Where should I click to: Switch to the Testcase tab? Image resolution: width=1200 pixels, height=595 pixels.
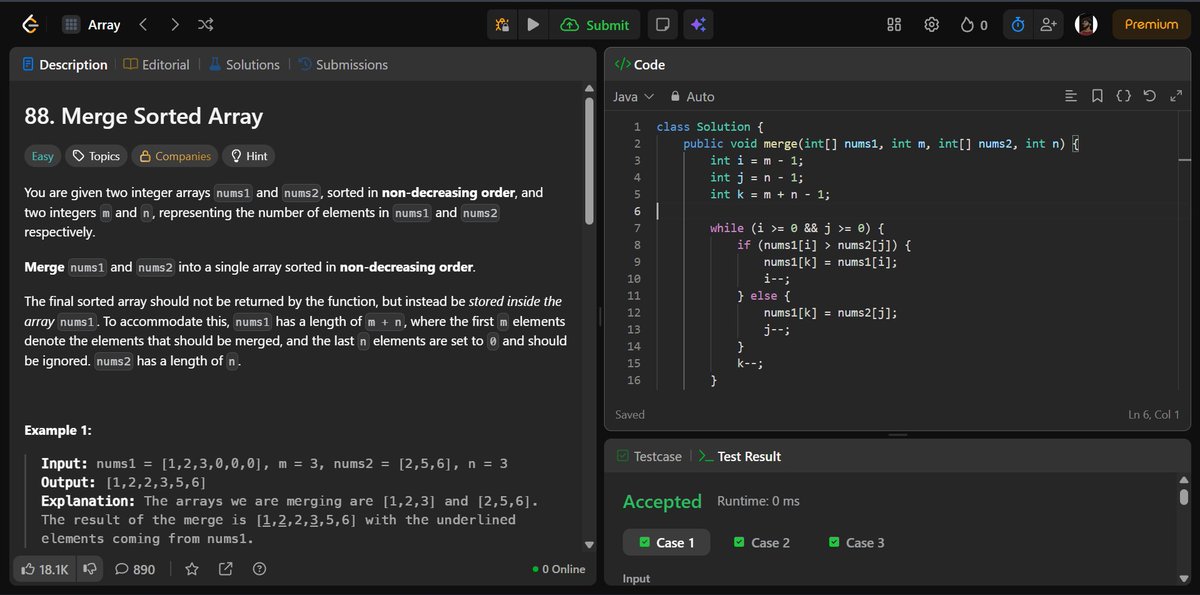pos(656,456)
